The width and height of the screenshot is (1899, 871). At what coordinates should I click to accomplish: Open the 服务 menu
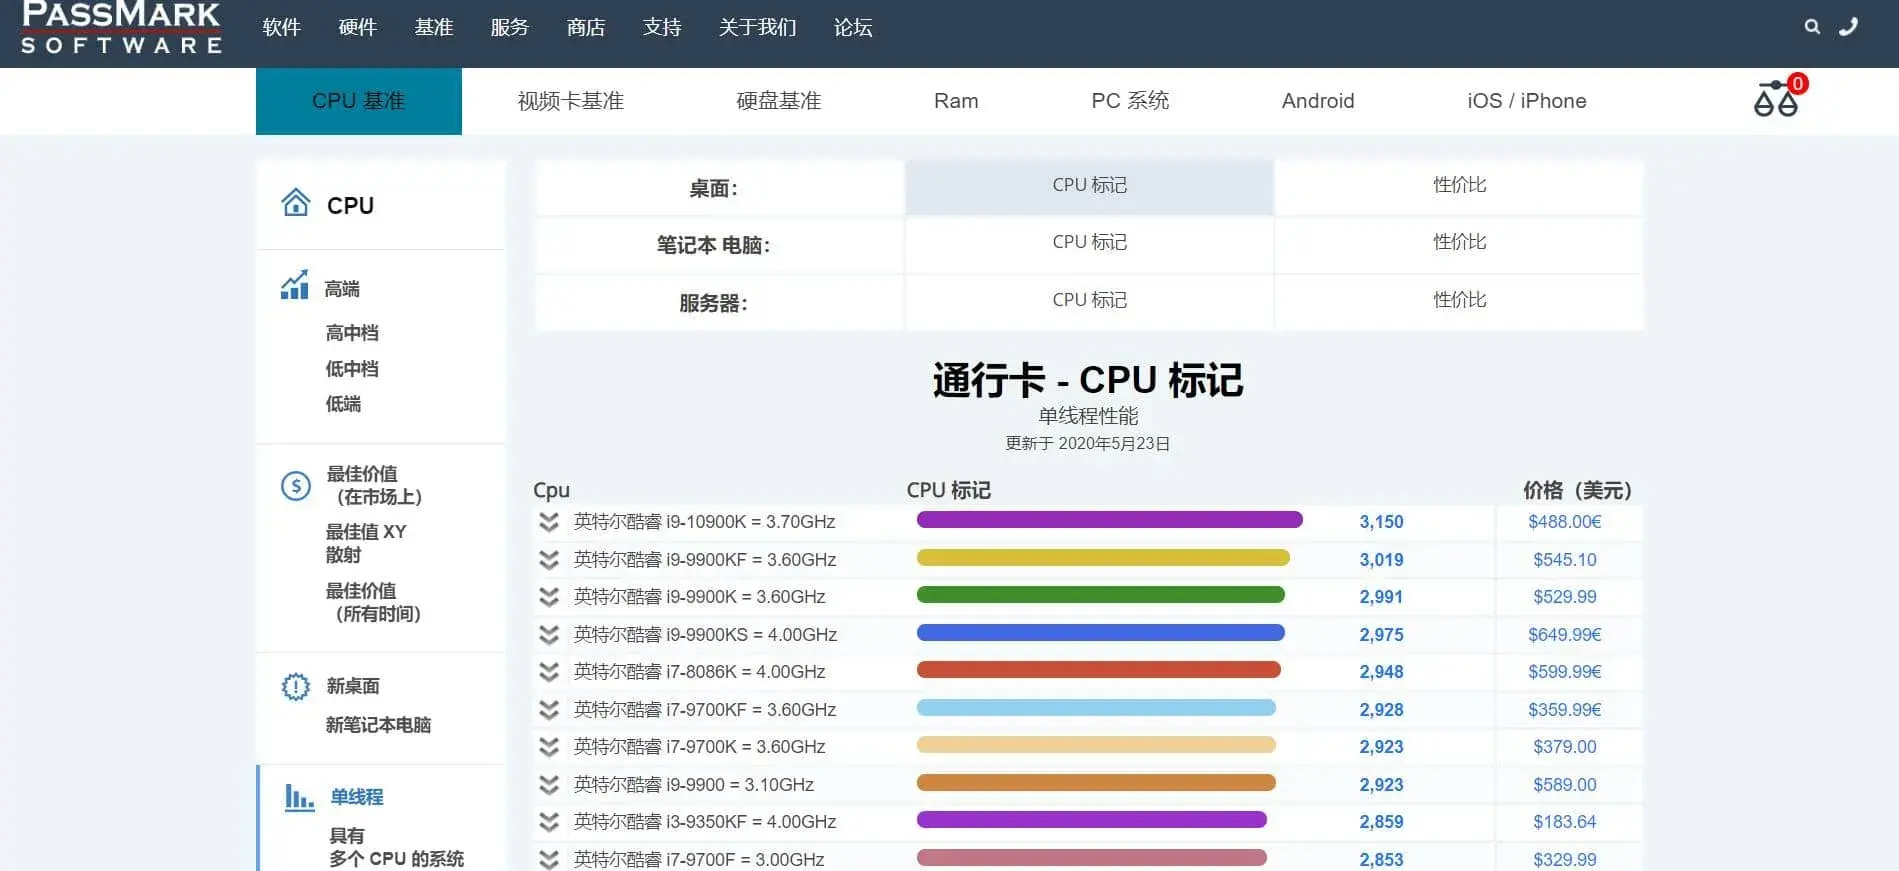pos(509,27)
